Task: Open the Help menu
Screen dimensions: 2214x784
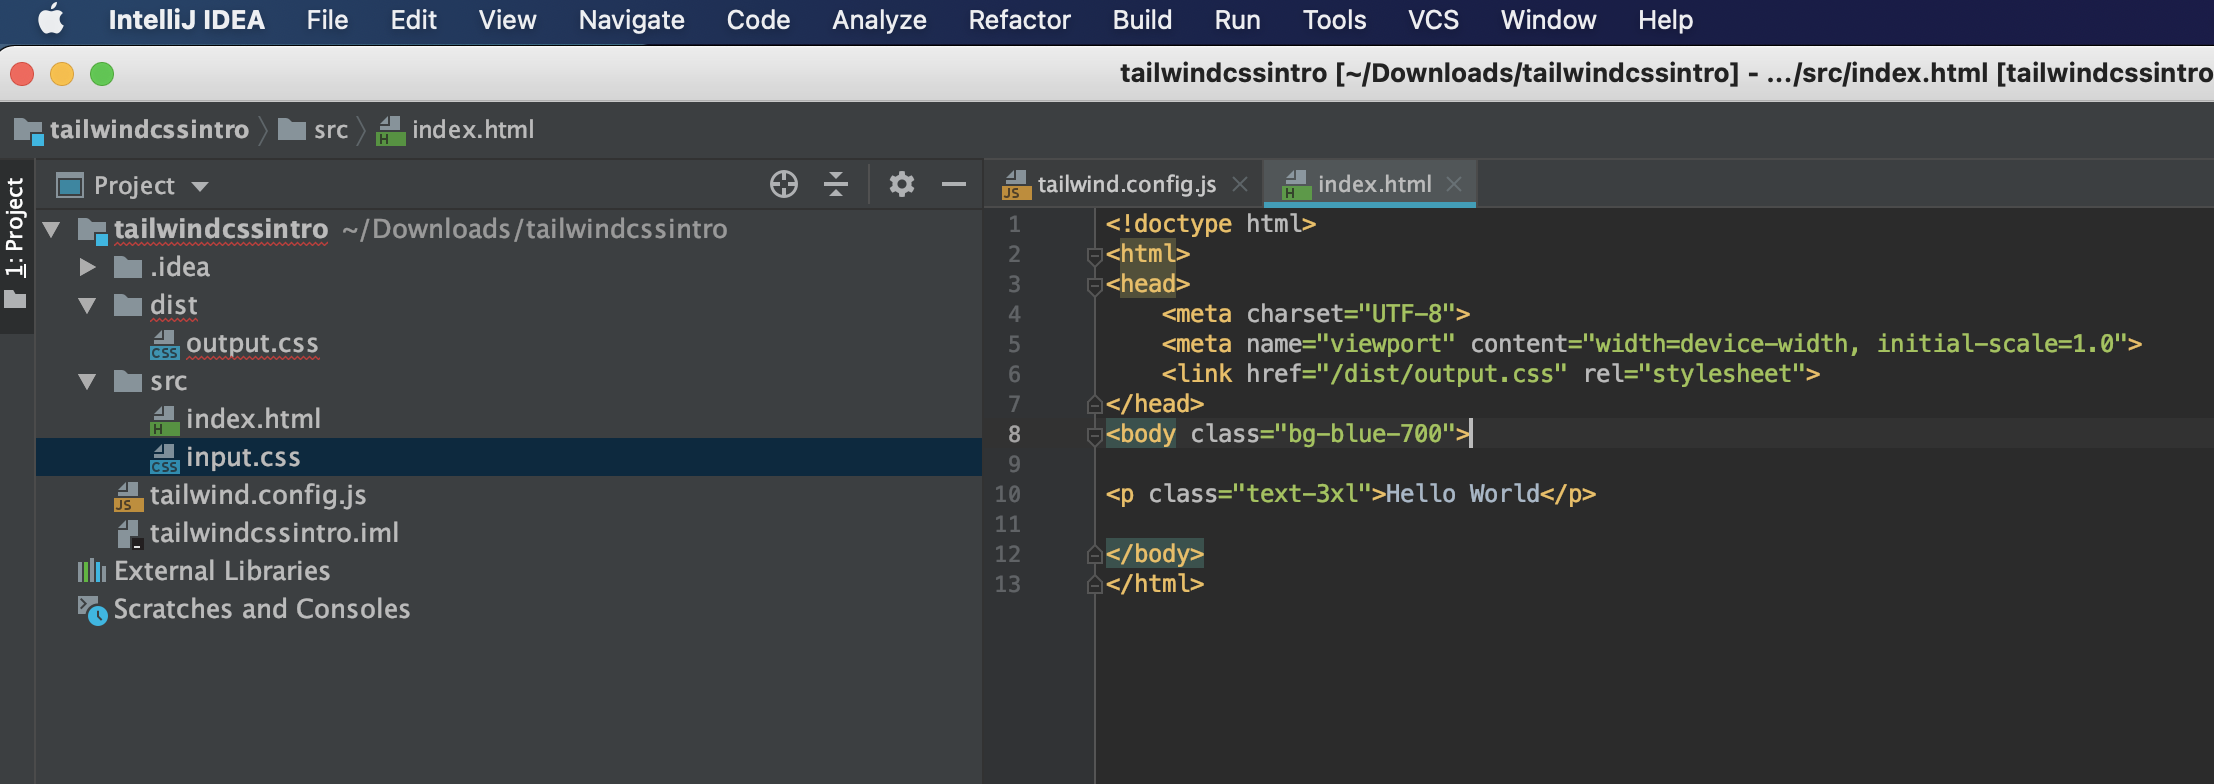Action: tap(1665, 20)
